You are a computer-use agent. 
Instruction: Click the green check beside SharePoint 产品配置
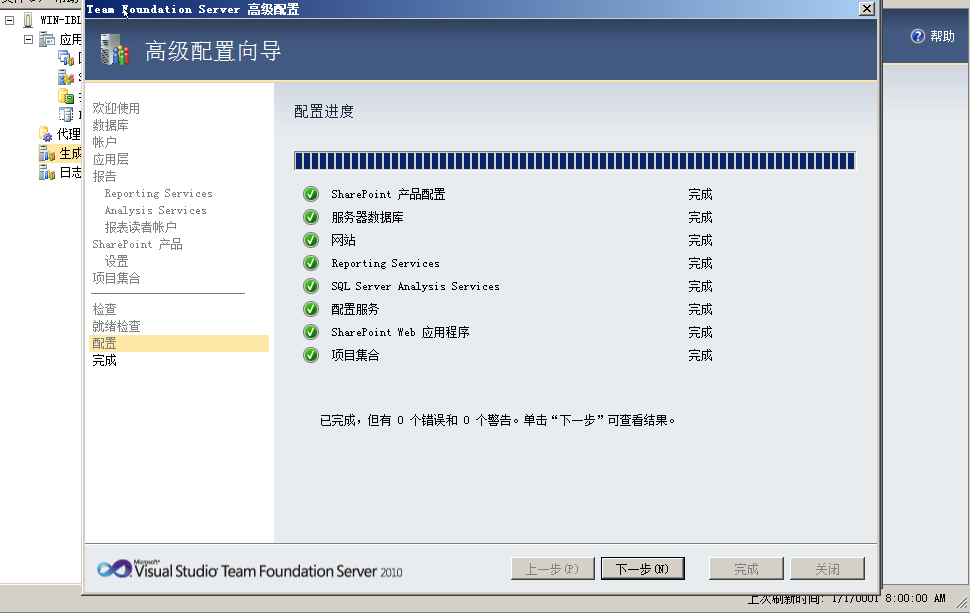click(311, 194)
